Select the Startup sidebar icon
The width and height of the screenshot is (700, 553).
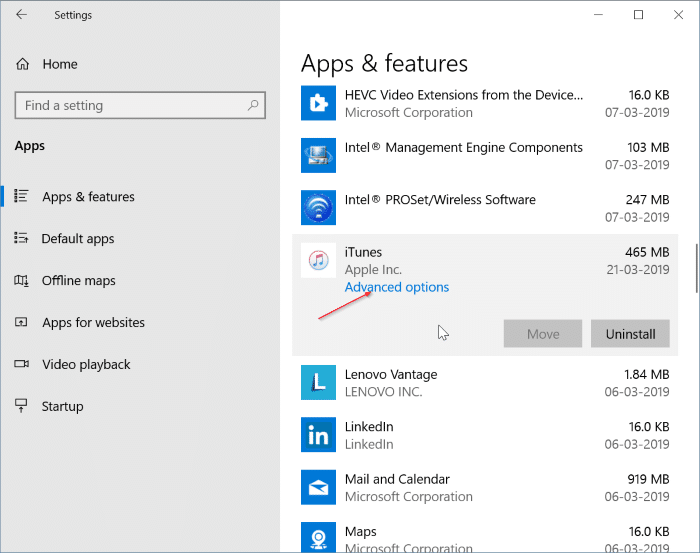(21, 406)
